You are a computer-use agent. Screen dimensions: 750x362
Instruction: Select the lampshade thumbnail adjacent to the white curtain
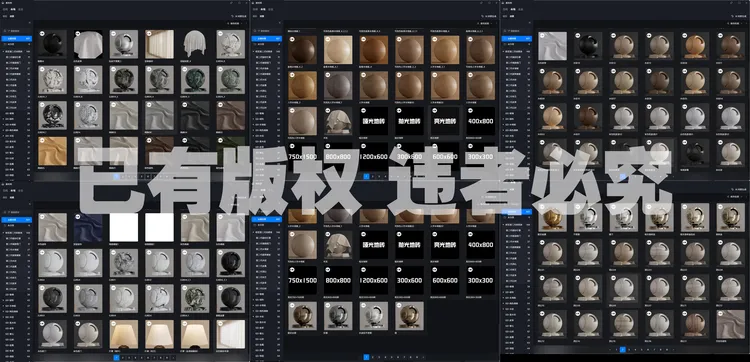195,334
